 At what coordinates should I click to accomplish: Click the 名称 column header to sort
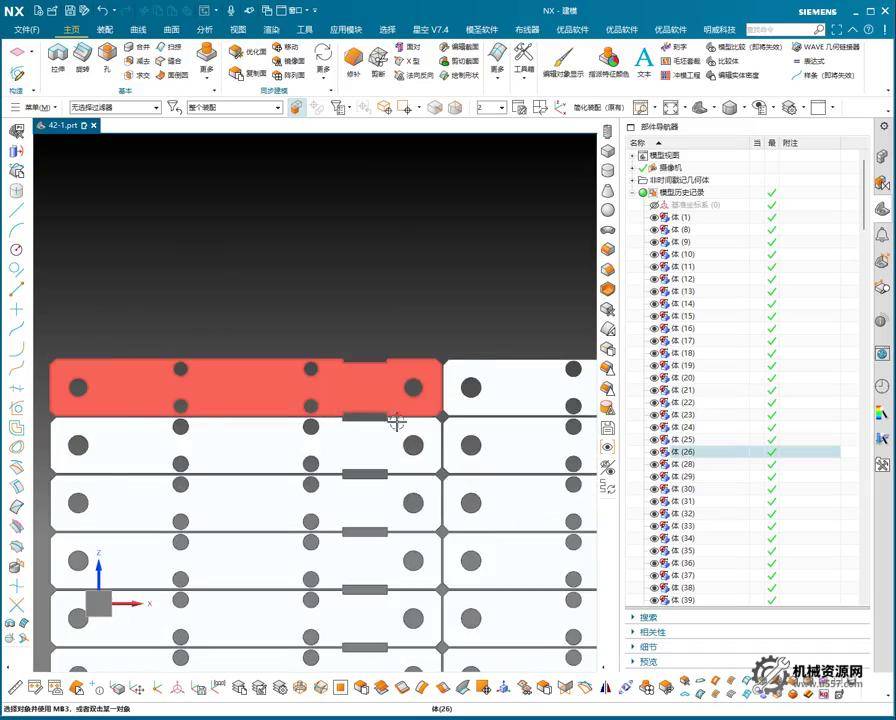pyautogui.click(x=638, y=143)
